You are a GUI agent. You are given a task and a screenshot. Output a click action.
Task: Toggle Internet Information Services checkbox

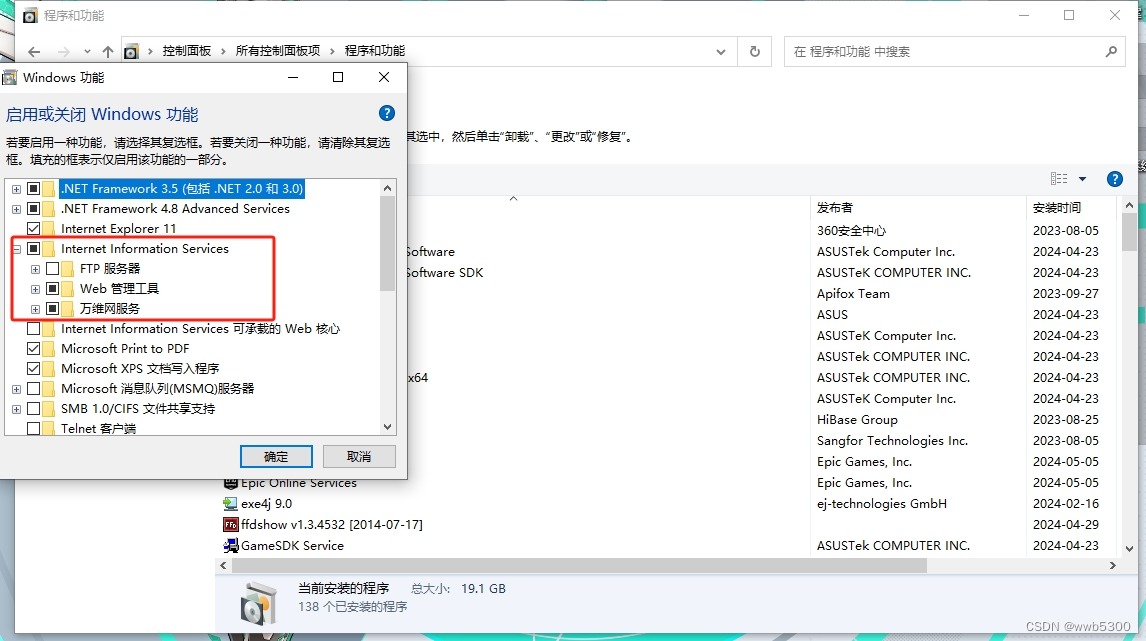(34, 249)
